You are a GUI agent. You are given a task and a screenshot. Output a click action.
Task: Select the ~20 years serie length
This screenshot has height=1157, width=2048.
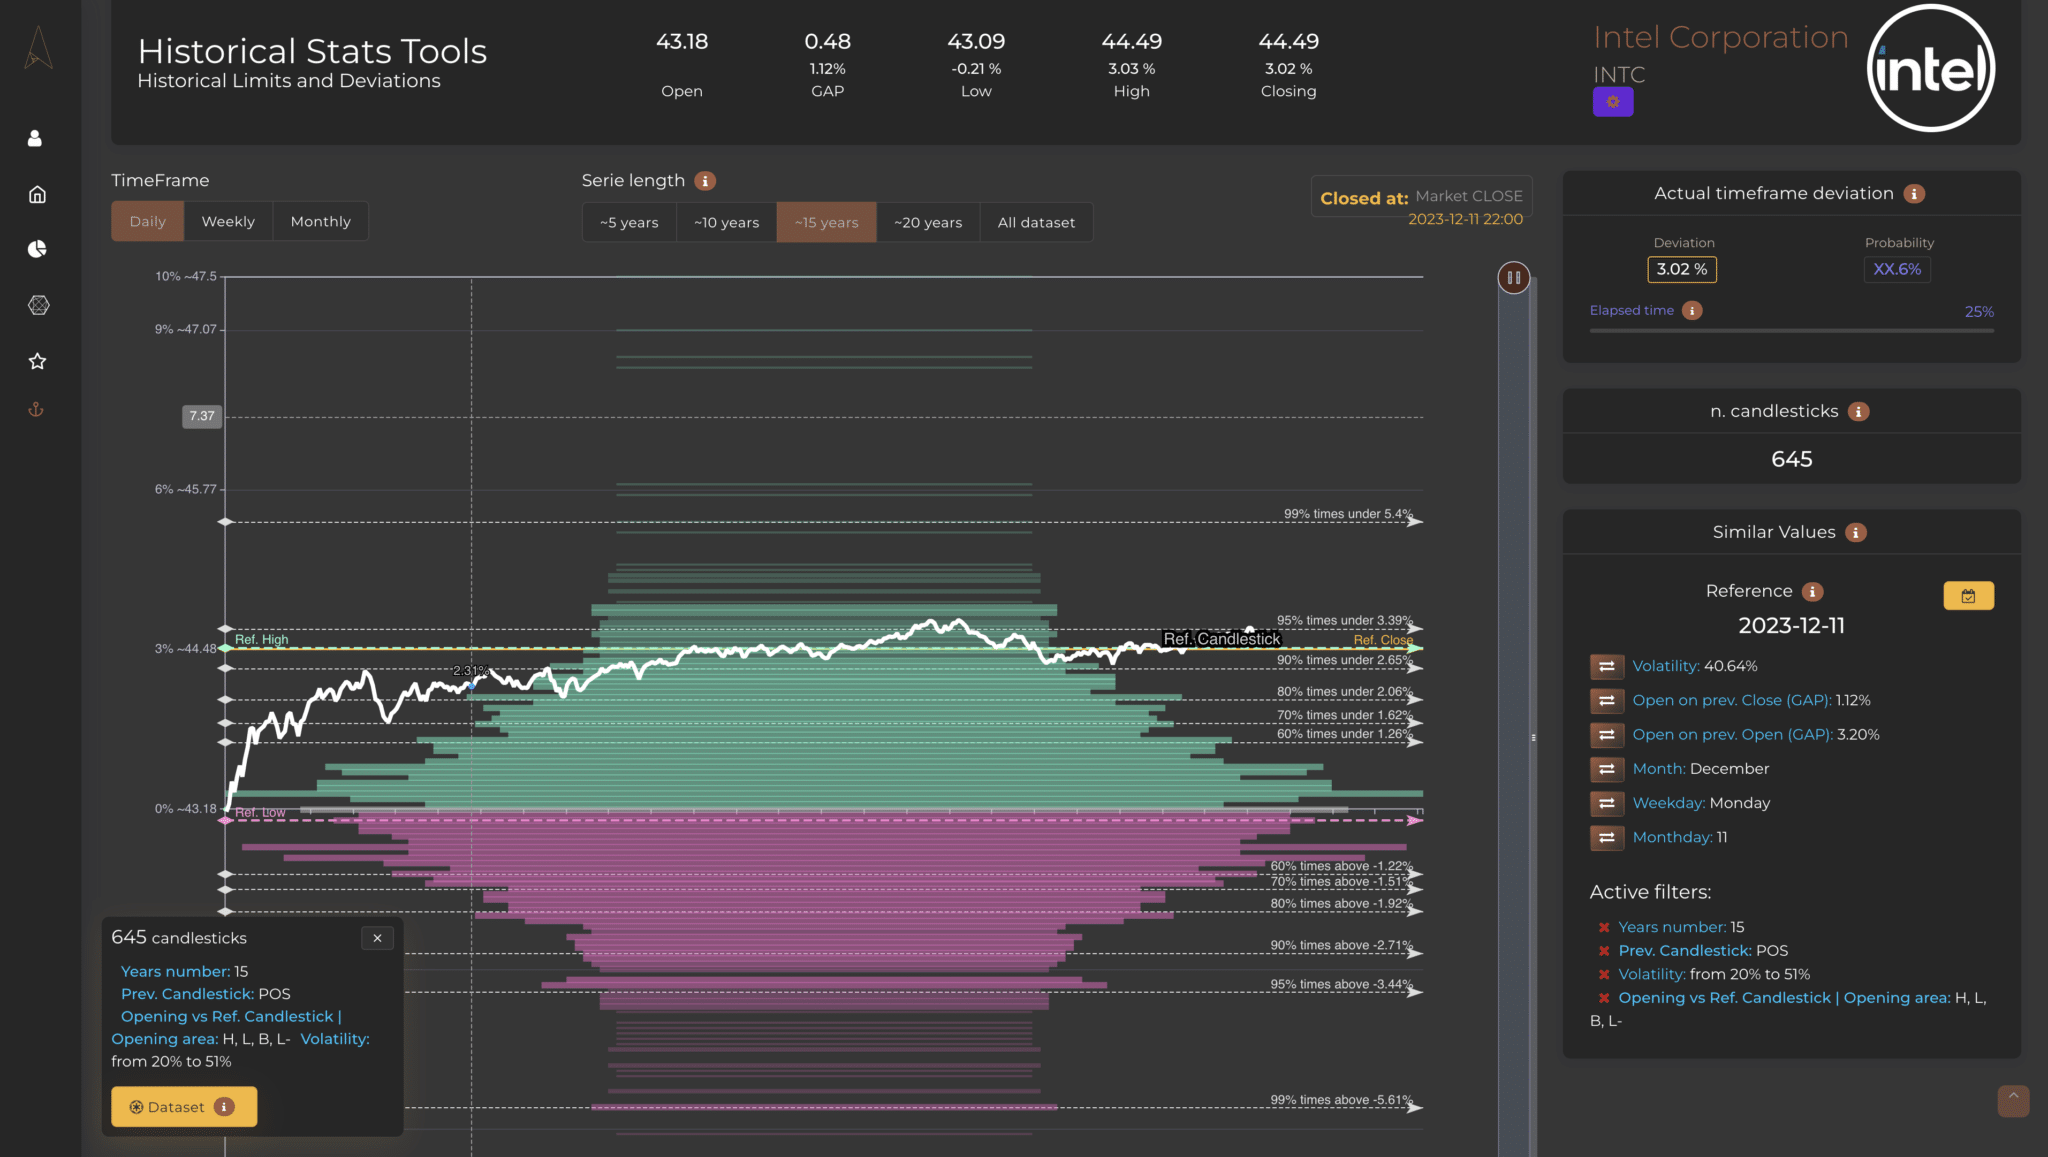tap(927, 223)
